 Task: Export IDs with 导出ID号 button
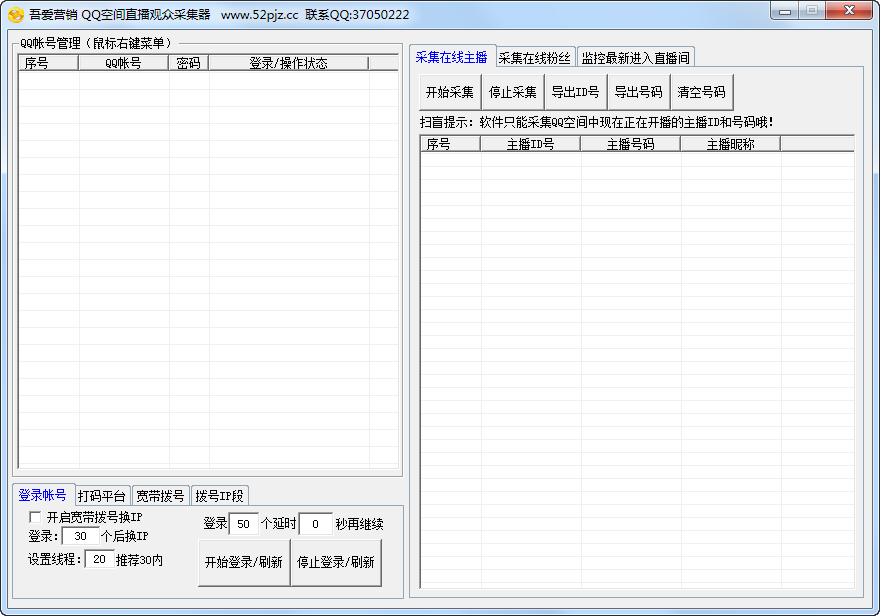575,92
